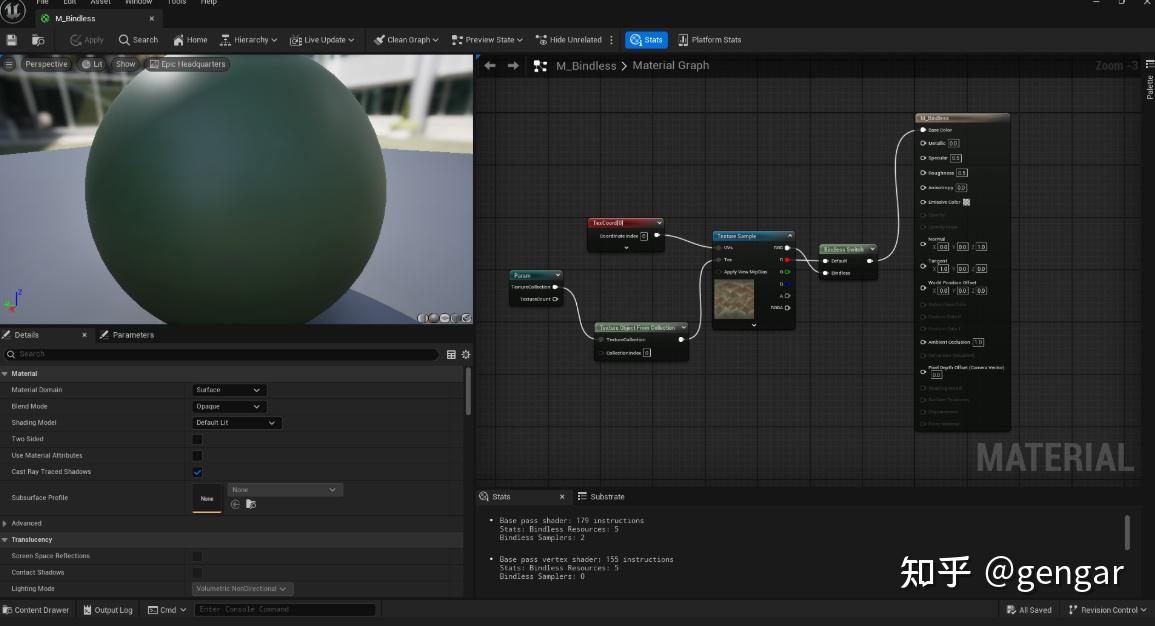Expand the Advanced section

5,524
